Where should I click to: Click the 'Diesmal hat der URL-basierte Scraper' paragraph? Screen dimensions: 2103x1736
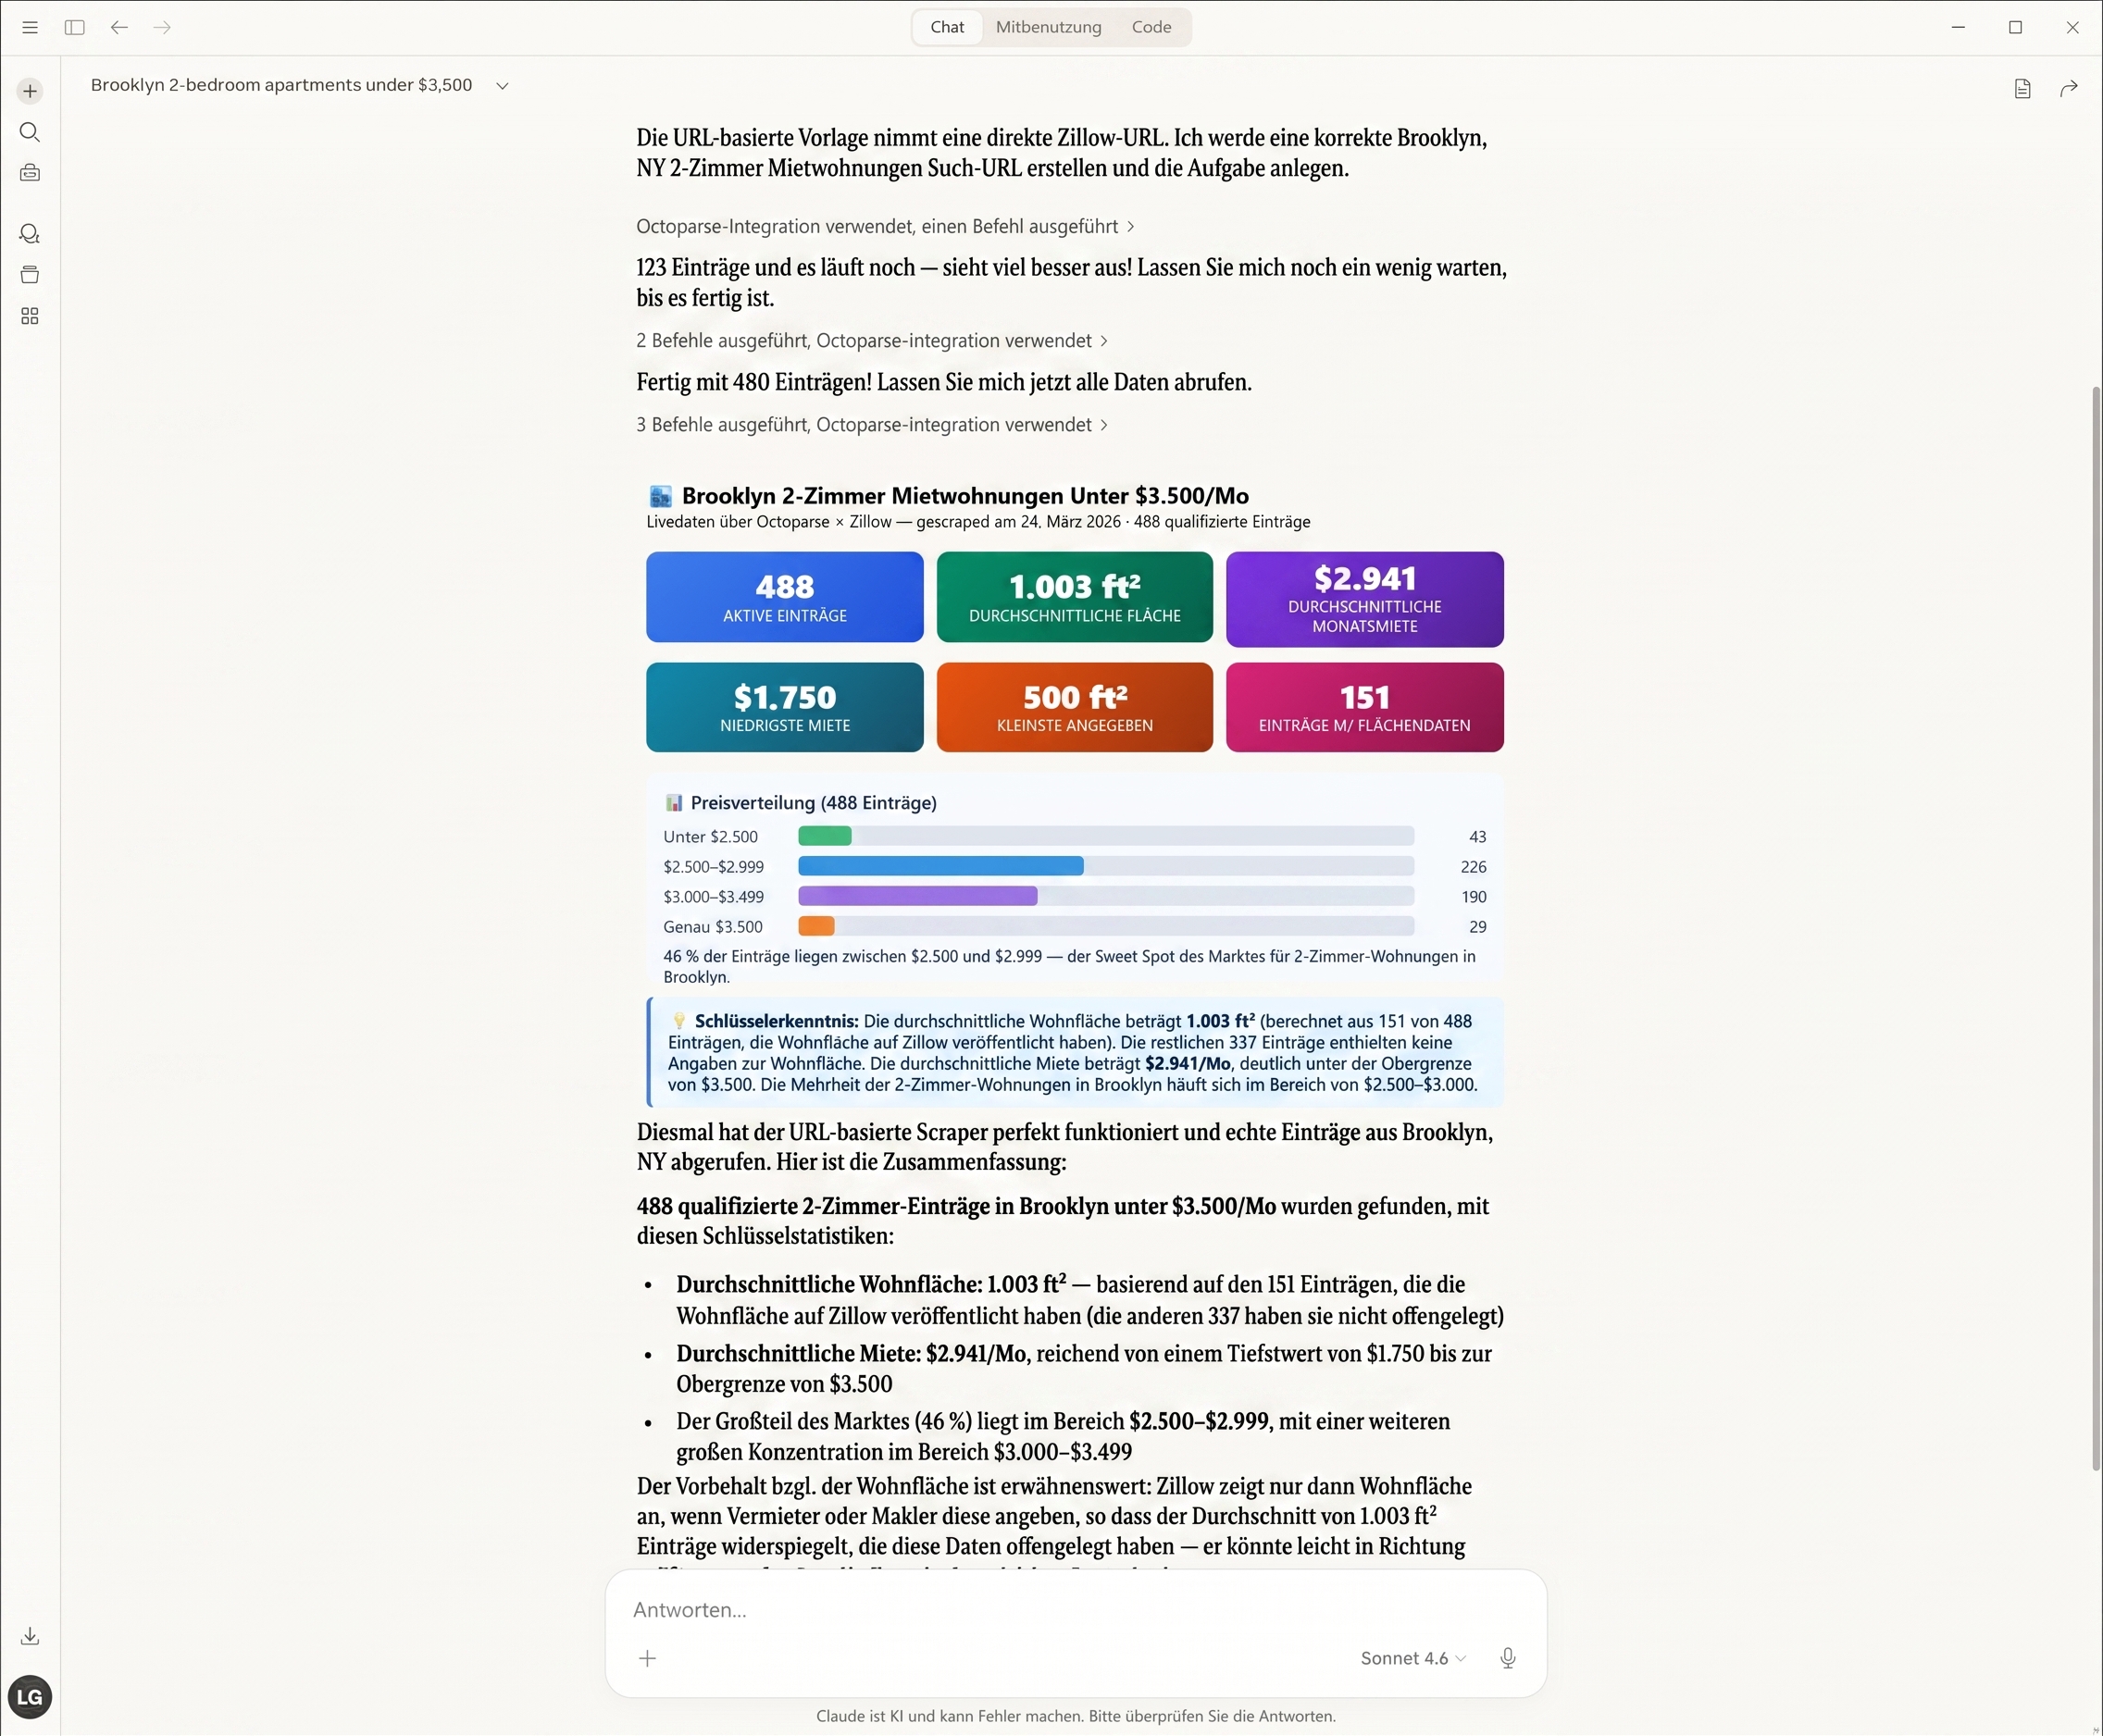point(1065,1147)
